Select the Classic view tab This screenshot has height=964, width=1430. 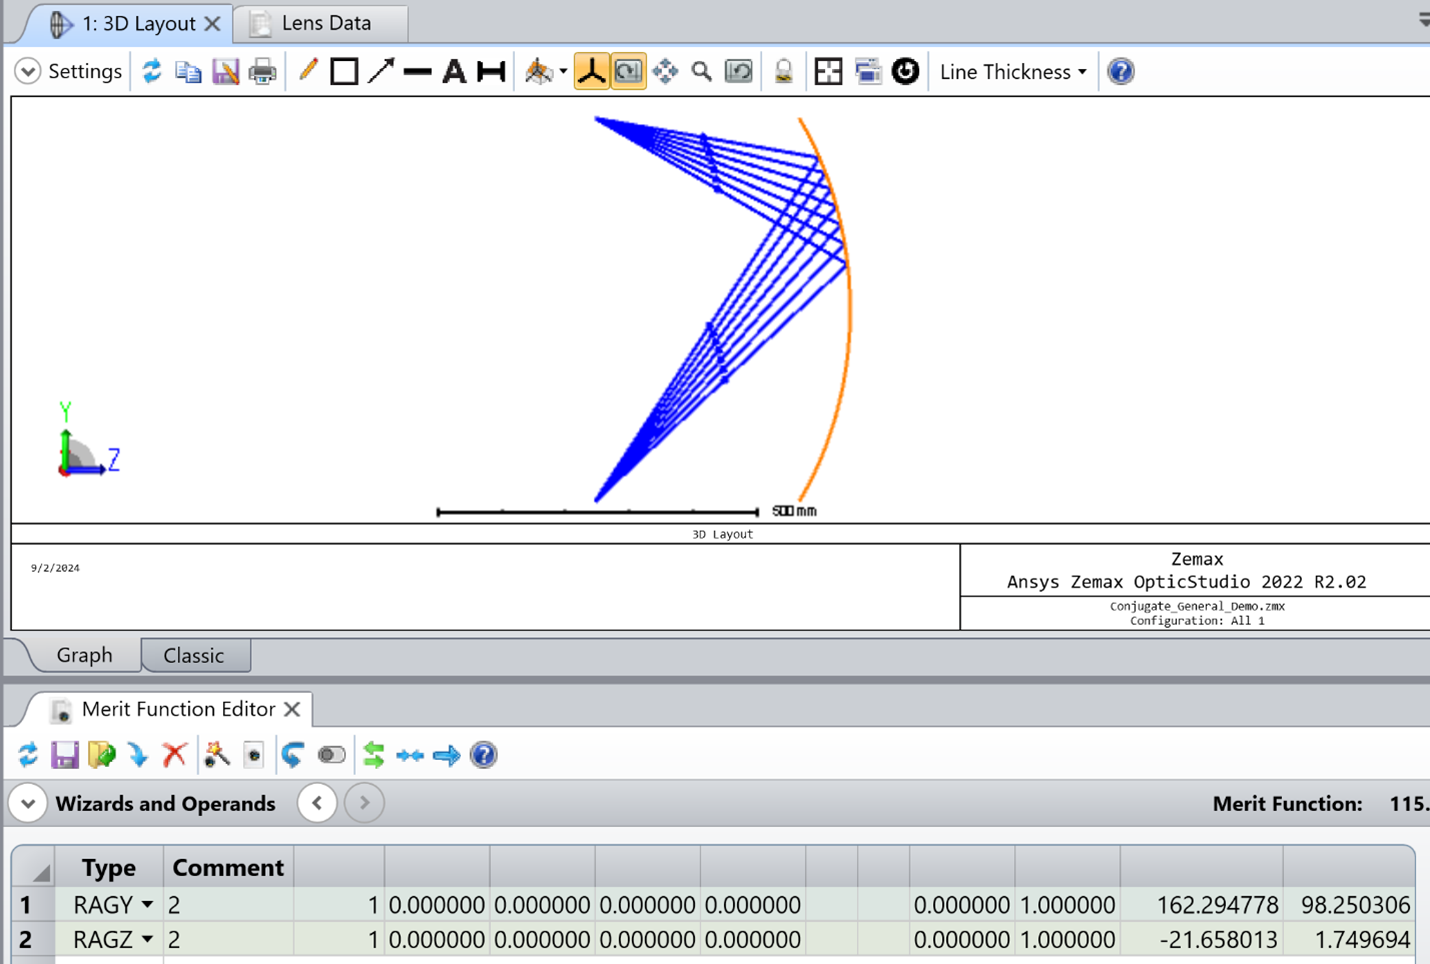tap(194, 656)
